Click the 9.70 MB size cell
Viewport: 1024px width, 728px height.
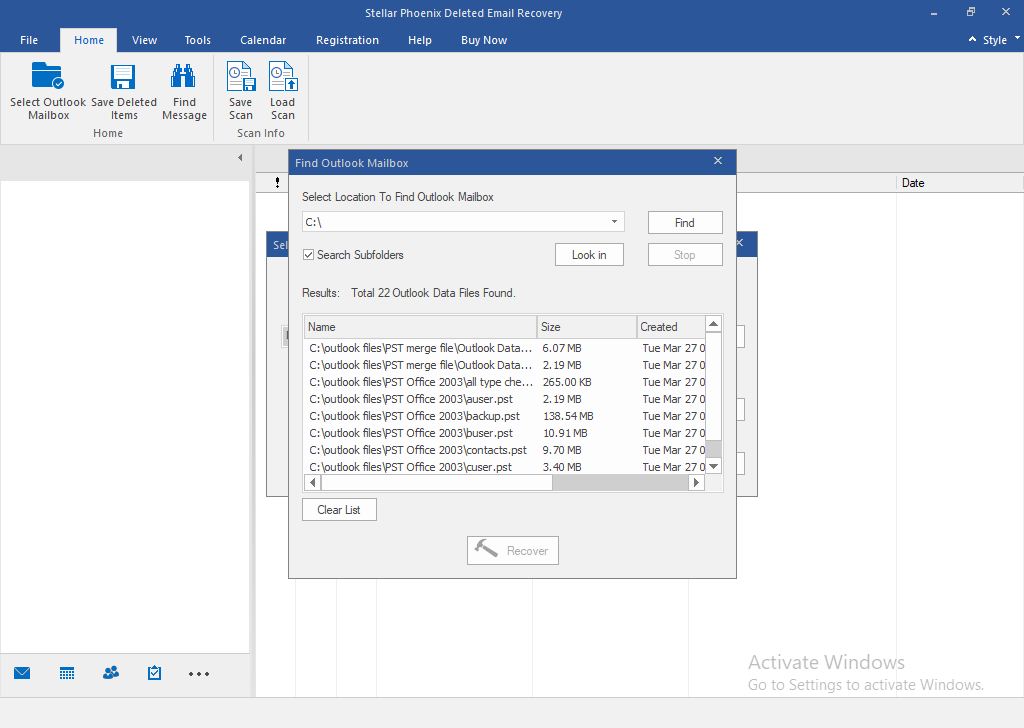coord(562,450)
